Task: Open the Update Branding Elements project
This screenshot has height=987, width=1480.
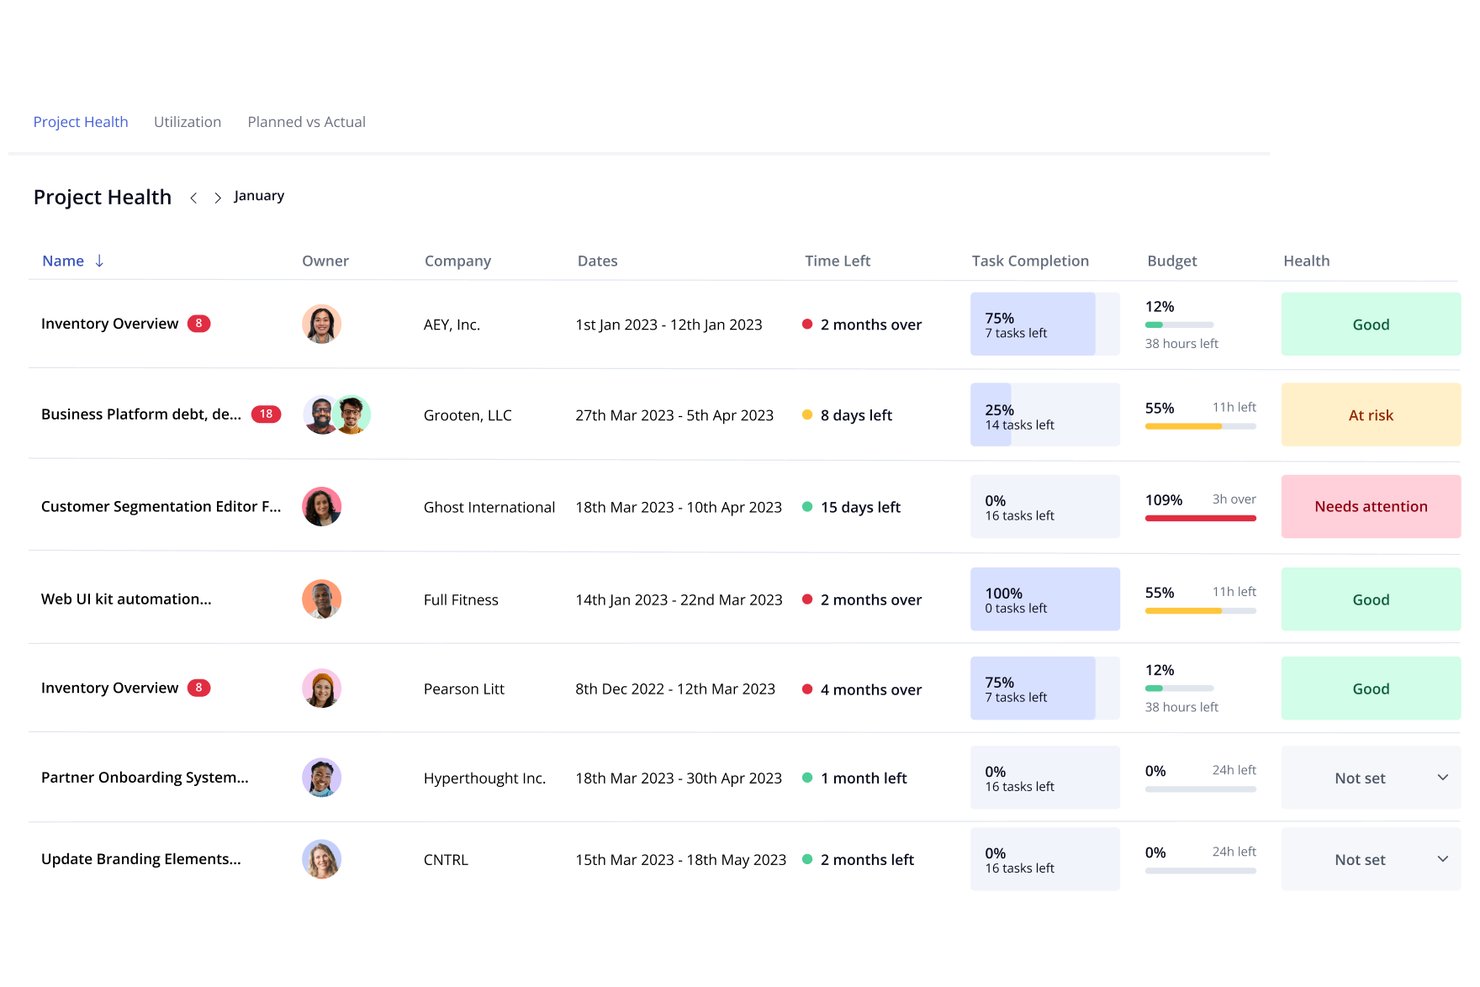Action: [141, 859]
